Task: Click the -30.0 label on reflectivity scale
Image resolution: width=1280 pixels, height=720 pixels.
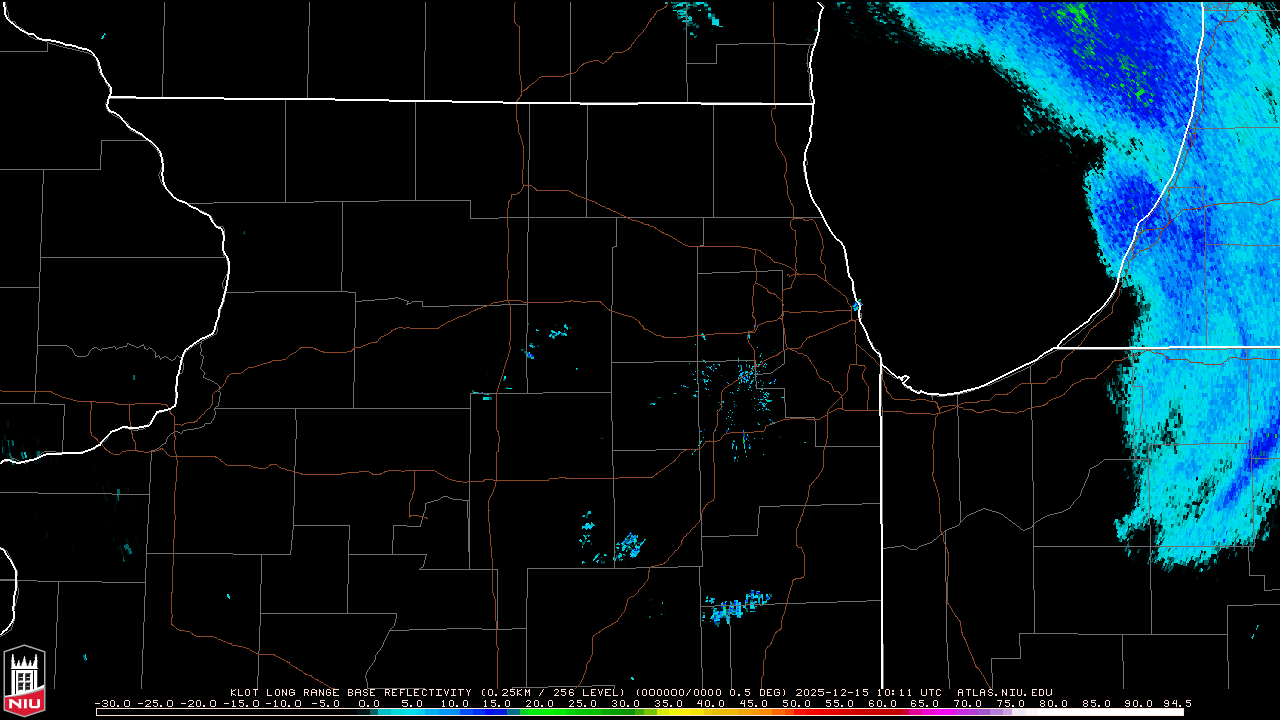Action: coord(110,703)
